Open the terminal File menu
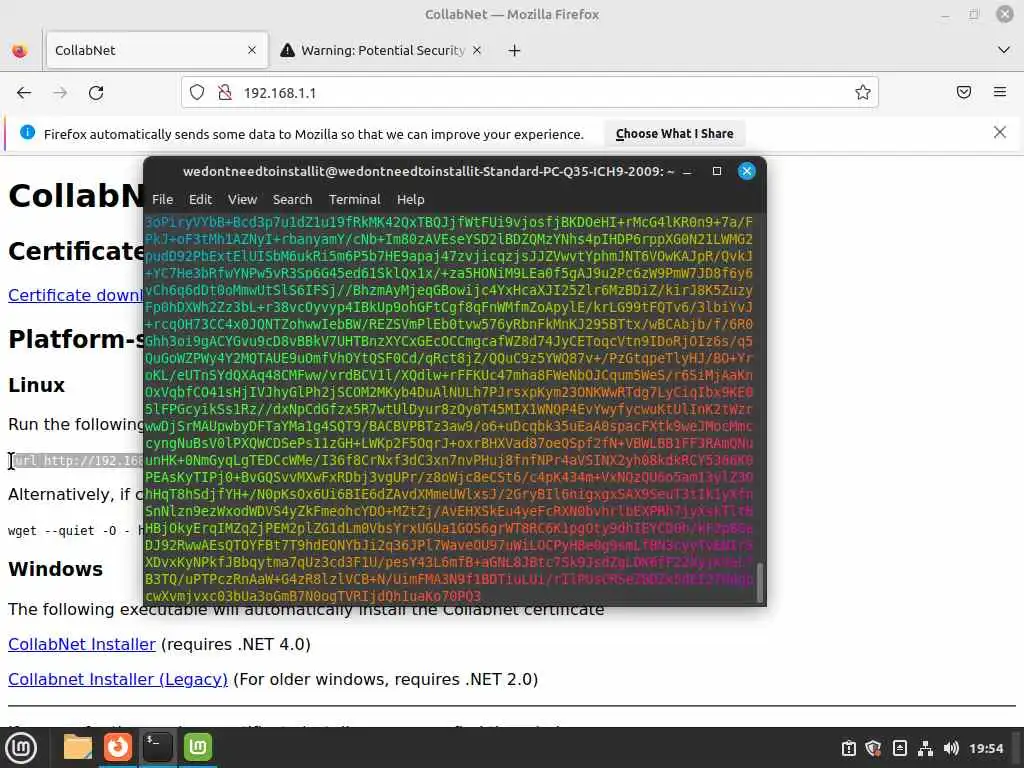 pos(162,200)
